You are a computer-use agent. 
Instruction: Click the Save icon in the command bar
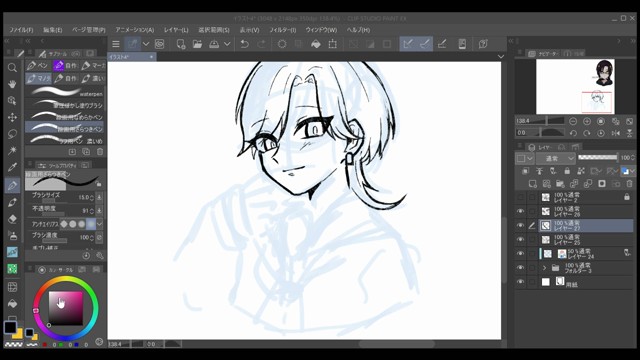point(214,44)
